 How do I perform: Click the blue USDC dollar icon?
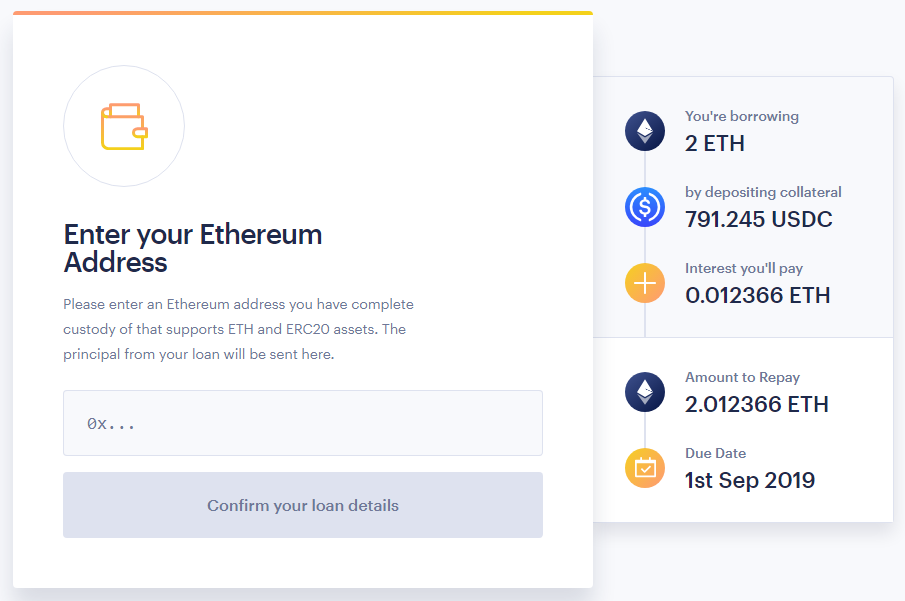coord(645,207)
